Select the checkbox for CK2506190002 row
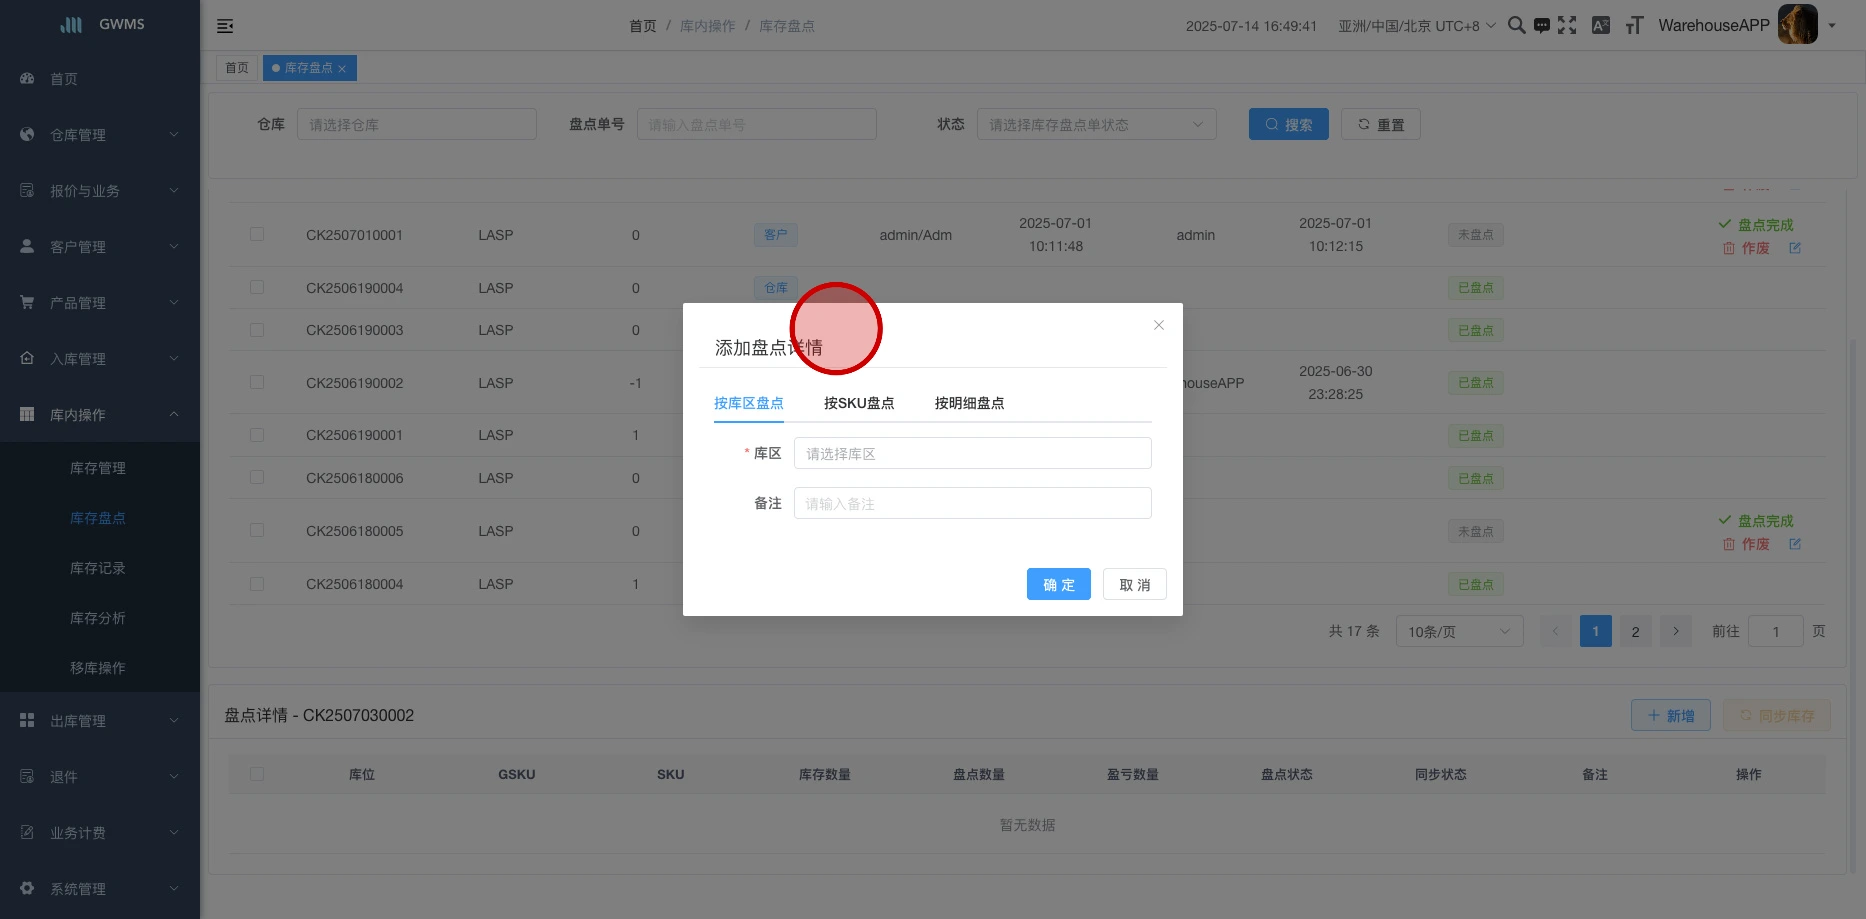The width and height of the screenshot is (1866, 919). (257, 383)
